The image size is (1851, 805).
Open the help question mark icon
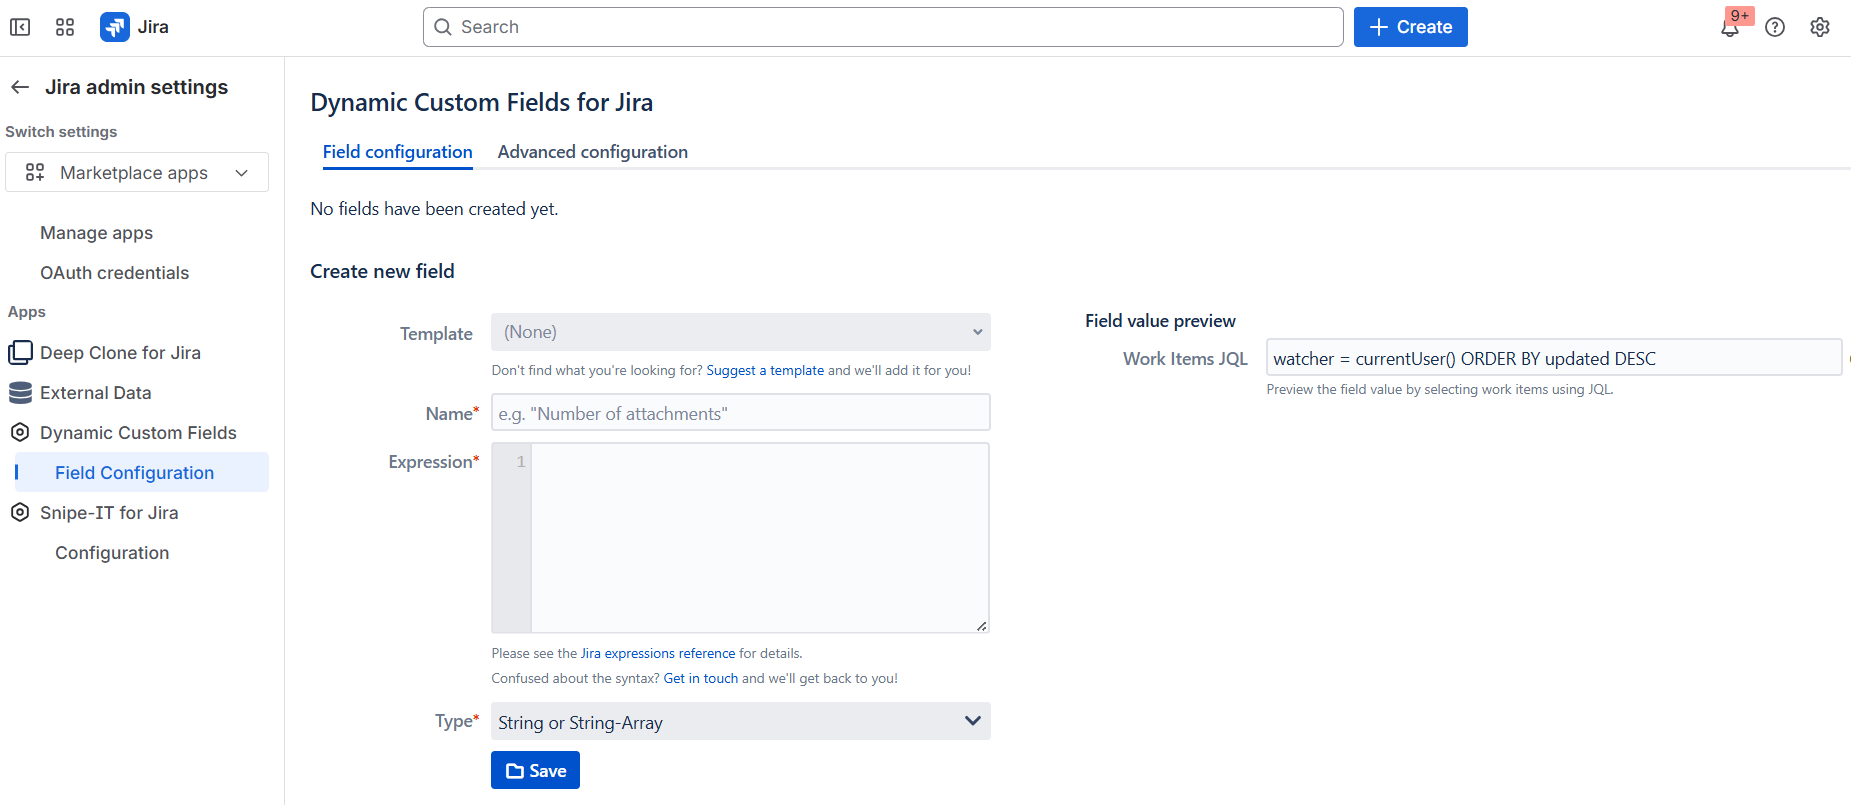1775,27
